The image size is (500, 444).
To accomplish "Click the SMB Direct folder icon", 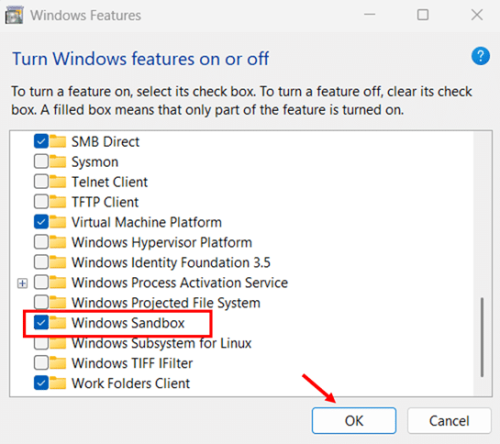I will (58, 141).
